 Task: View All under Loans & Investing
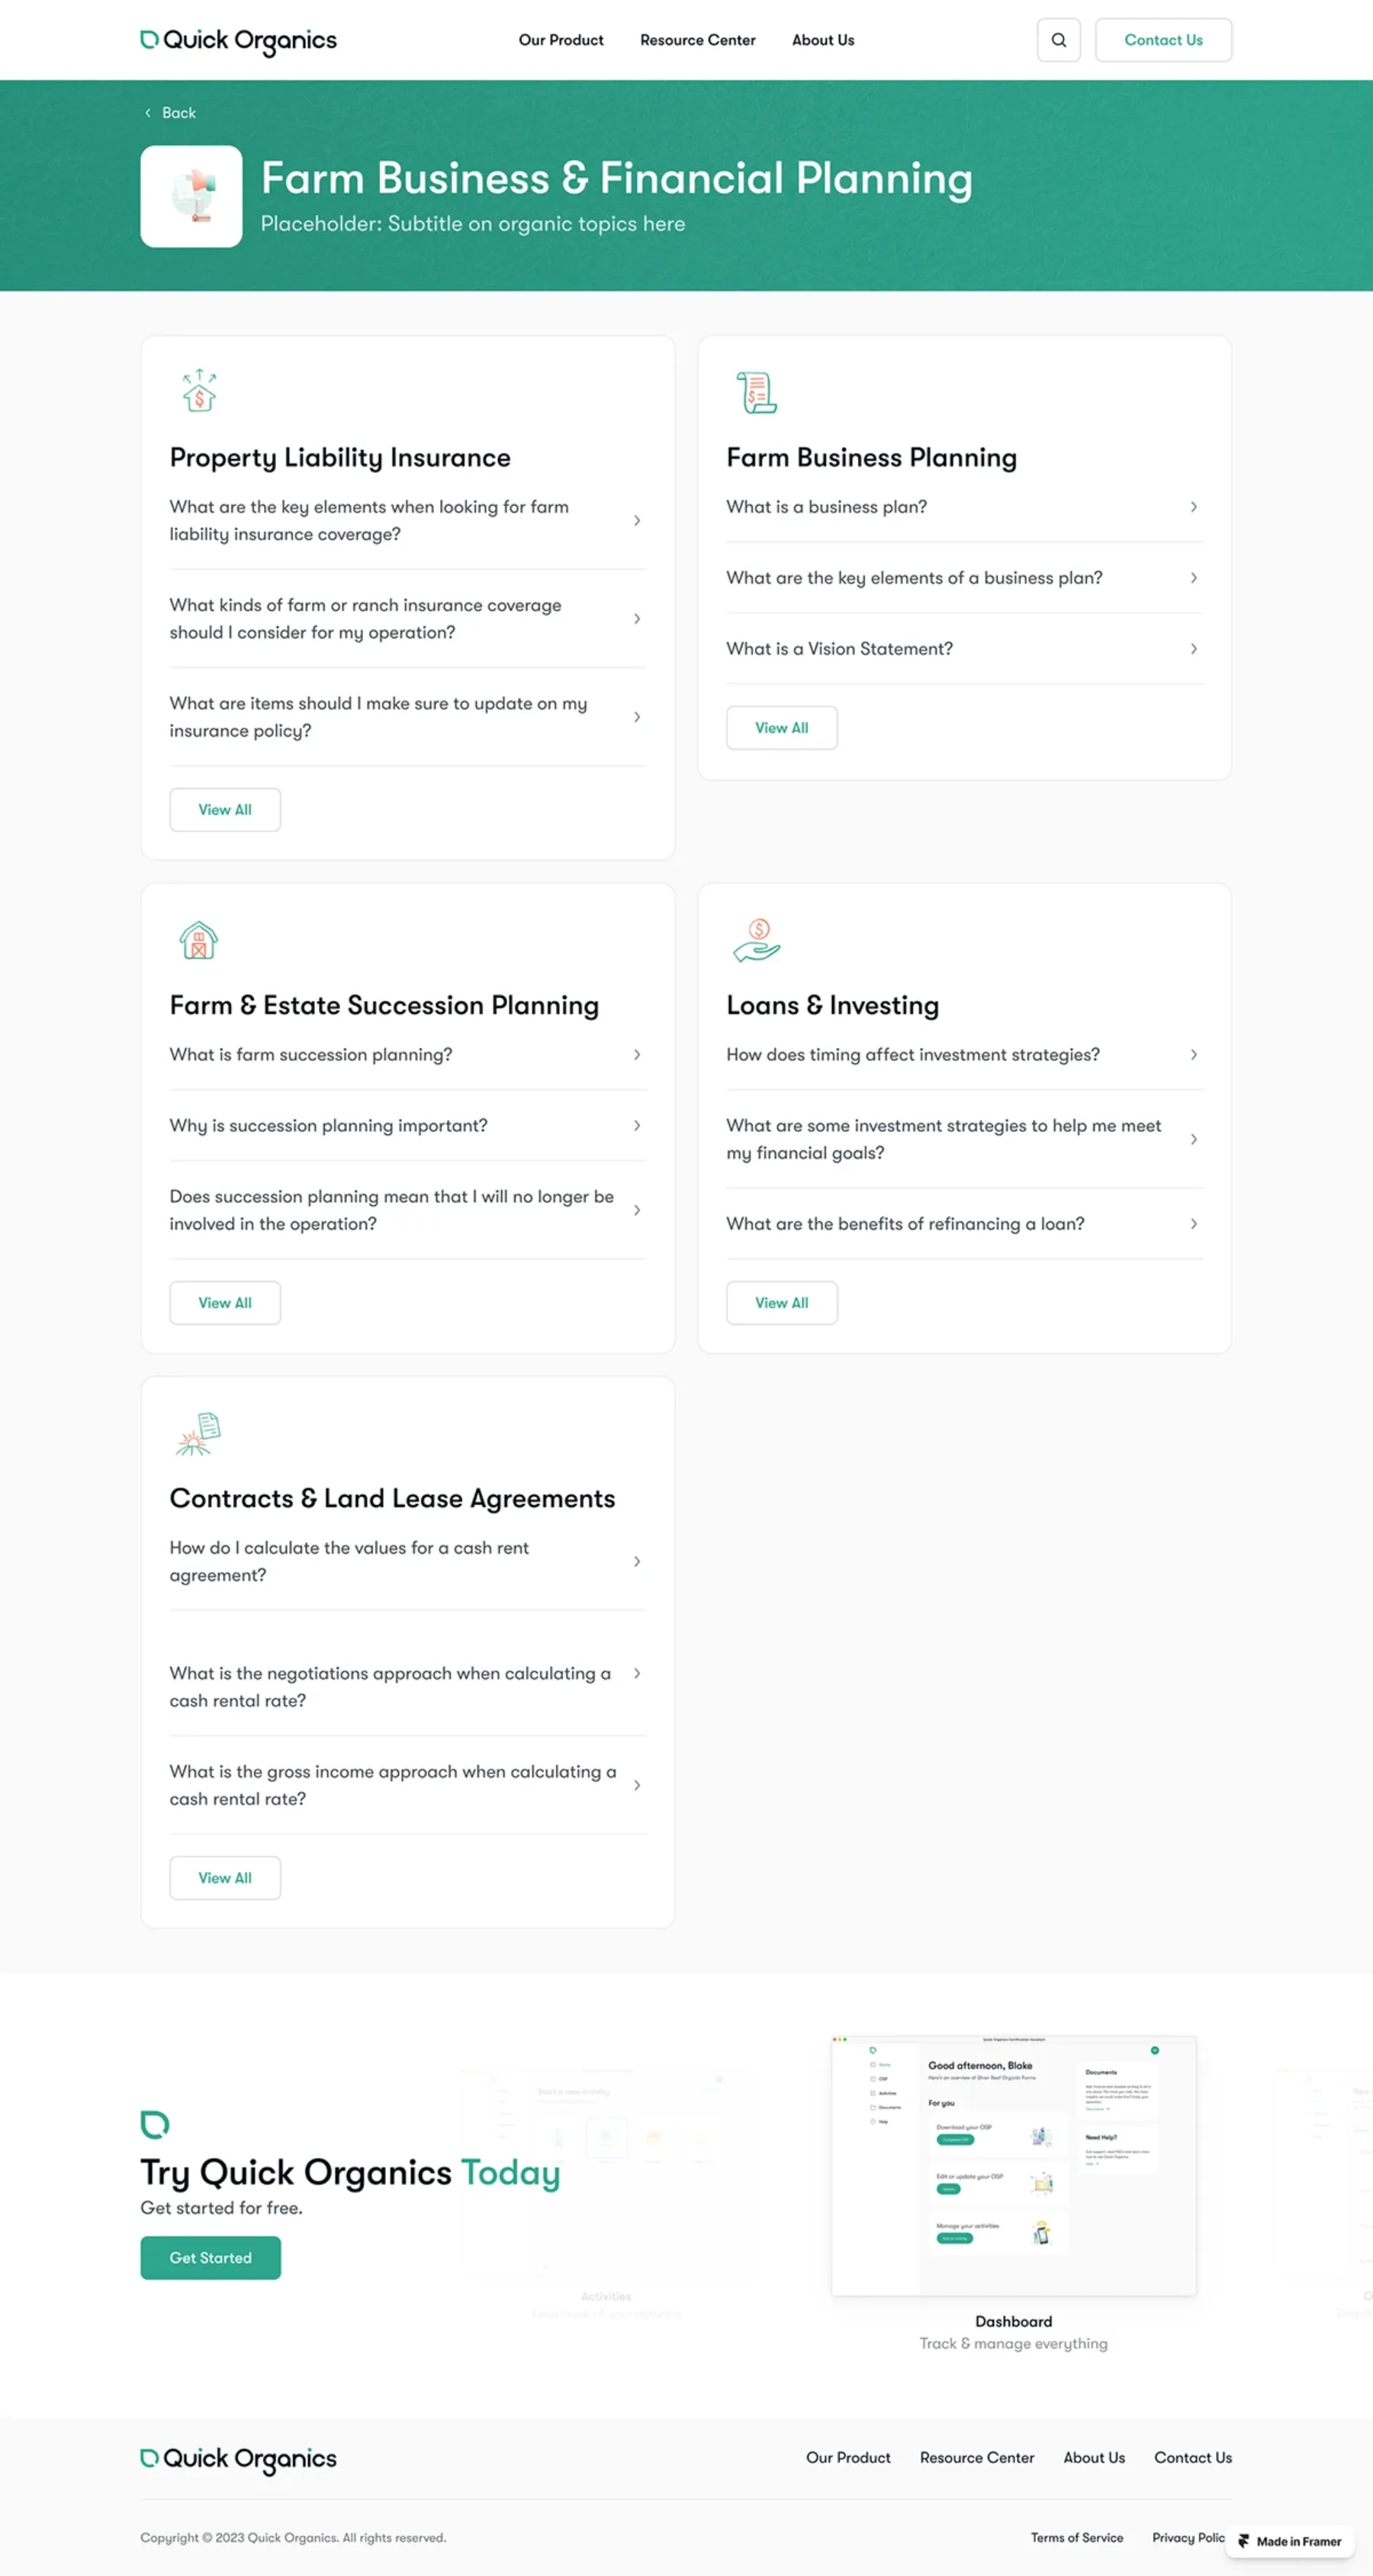pyautogui.click(x=781, y=1303)
